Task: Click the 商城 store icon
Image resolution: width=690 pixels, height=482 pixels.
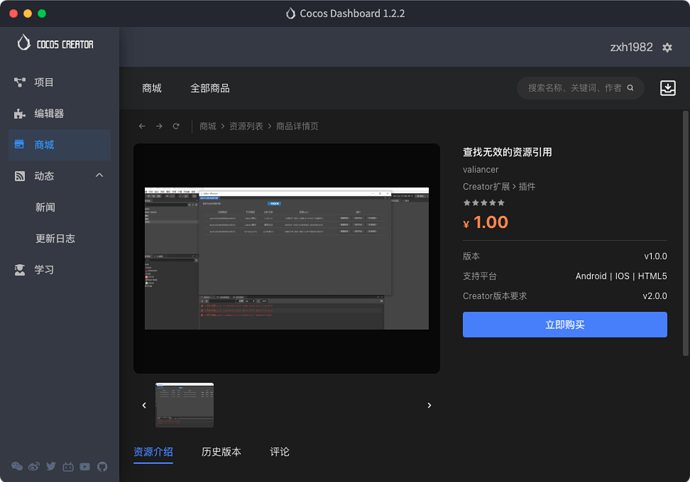Action: point(19,144)
